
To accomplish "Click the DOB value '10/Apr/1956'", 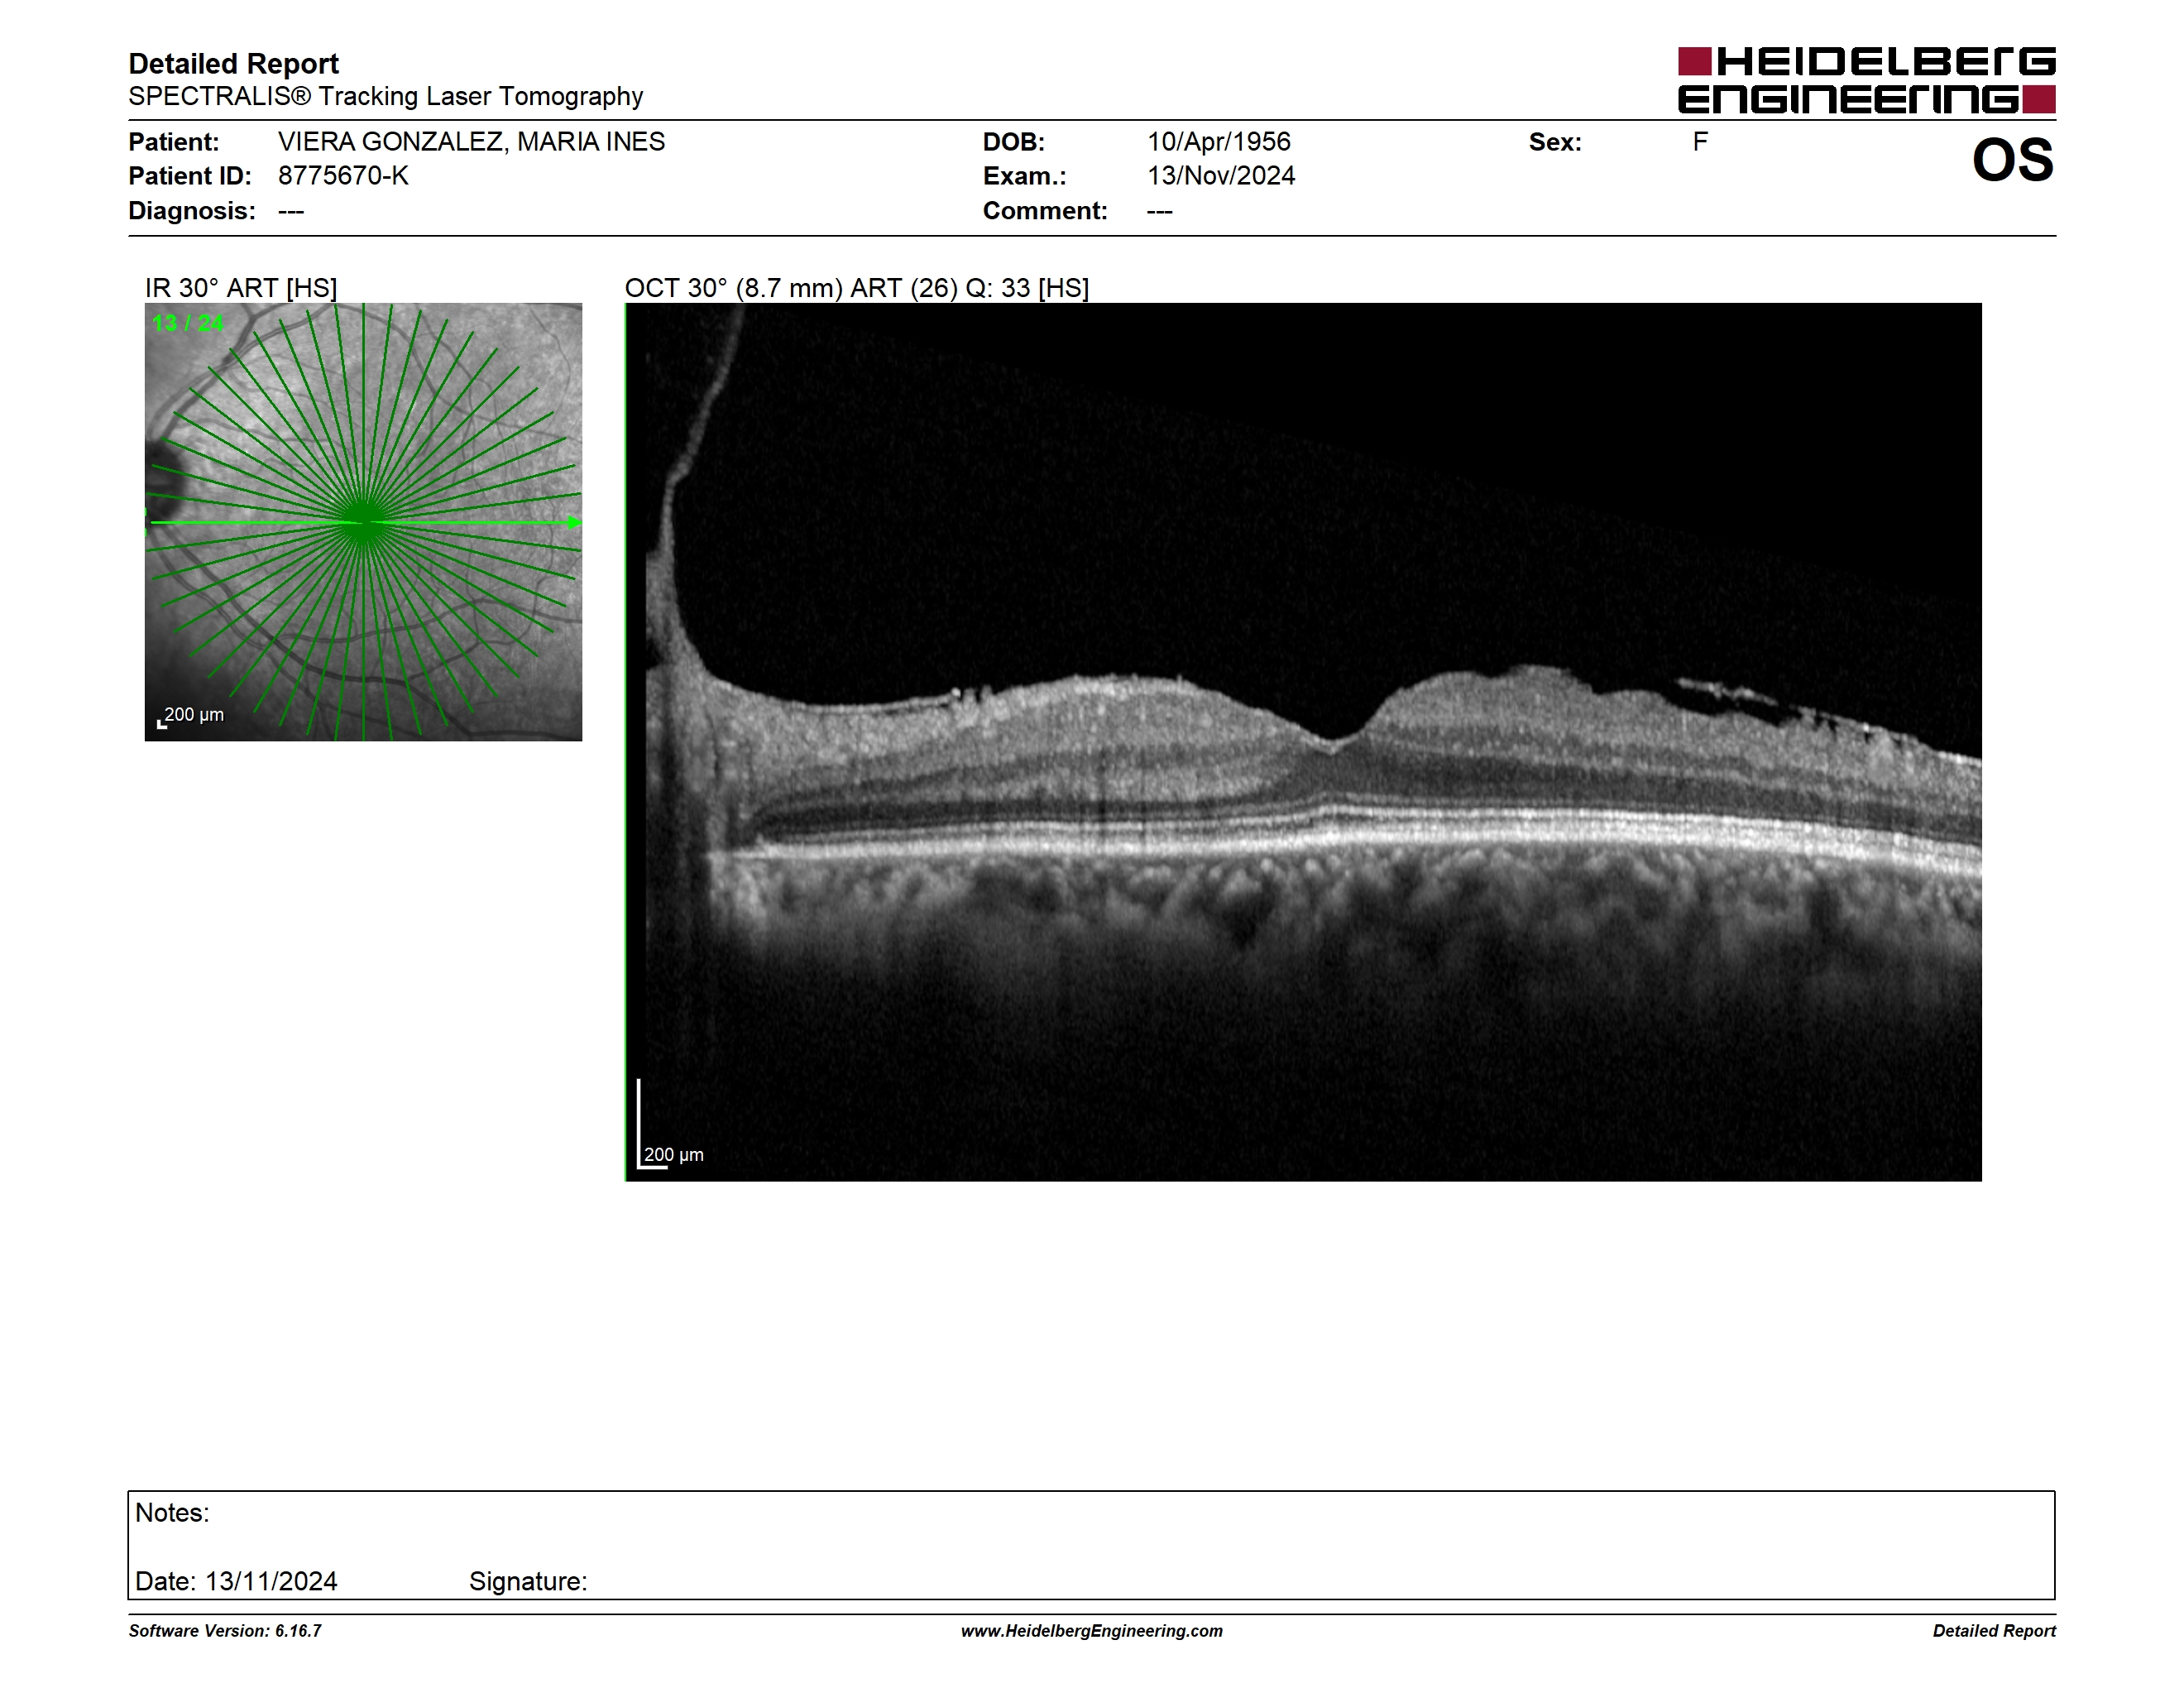I will (1218, 142).
